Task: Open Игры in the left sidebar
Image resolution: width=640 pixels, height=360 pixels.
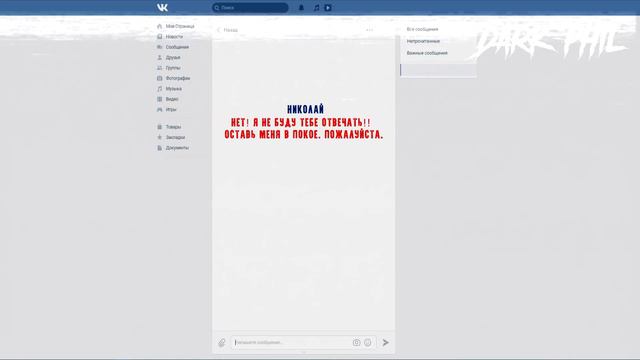Action: tap(167, 109)
